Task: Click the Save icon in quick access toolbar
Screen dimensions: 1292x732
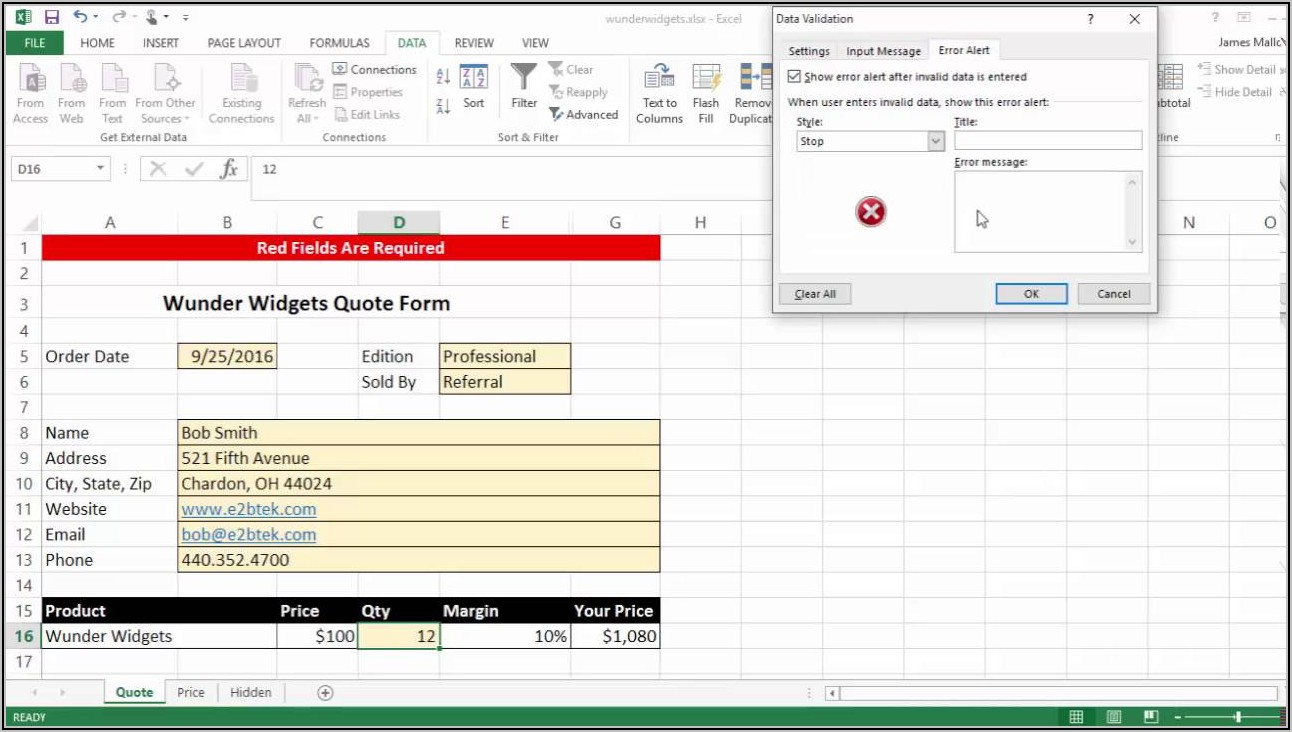Action: [x=52, y=17]
